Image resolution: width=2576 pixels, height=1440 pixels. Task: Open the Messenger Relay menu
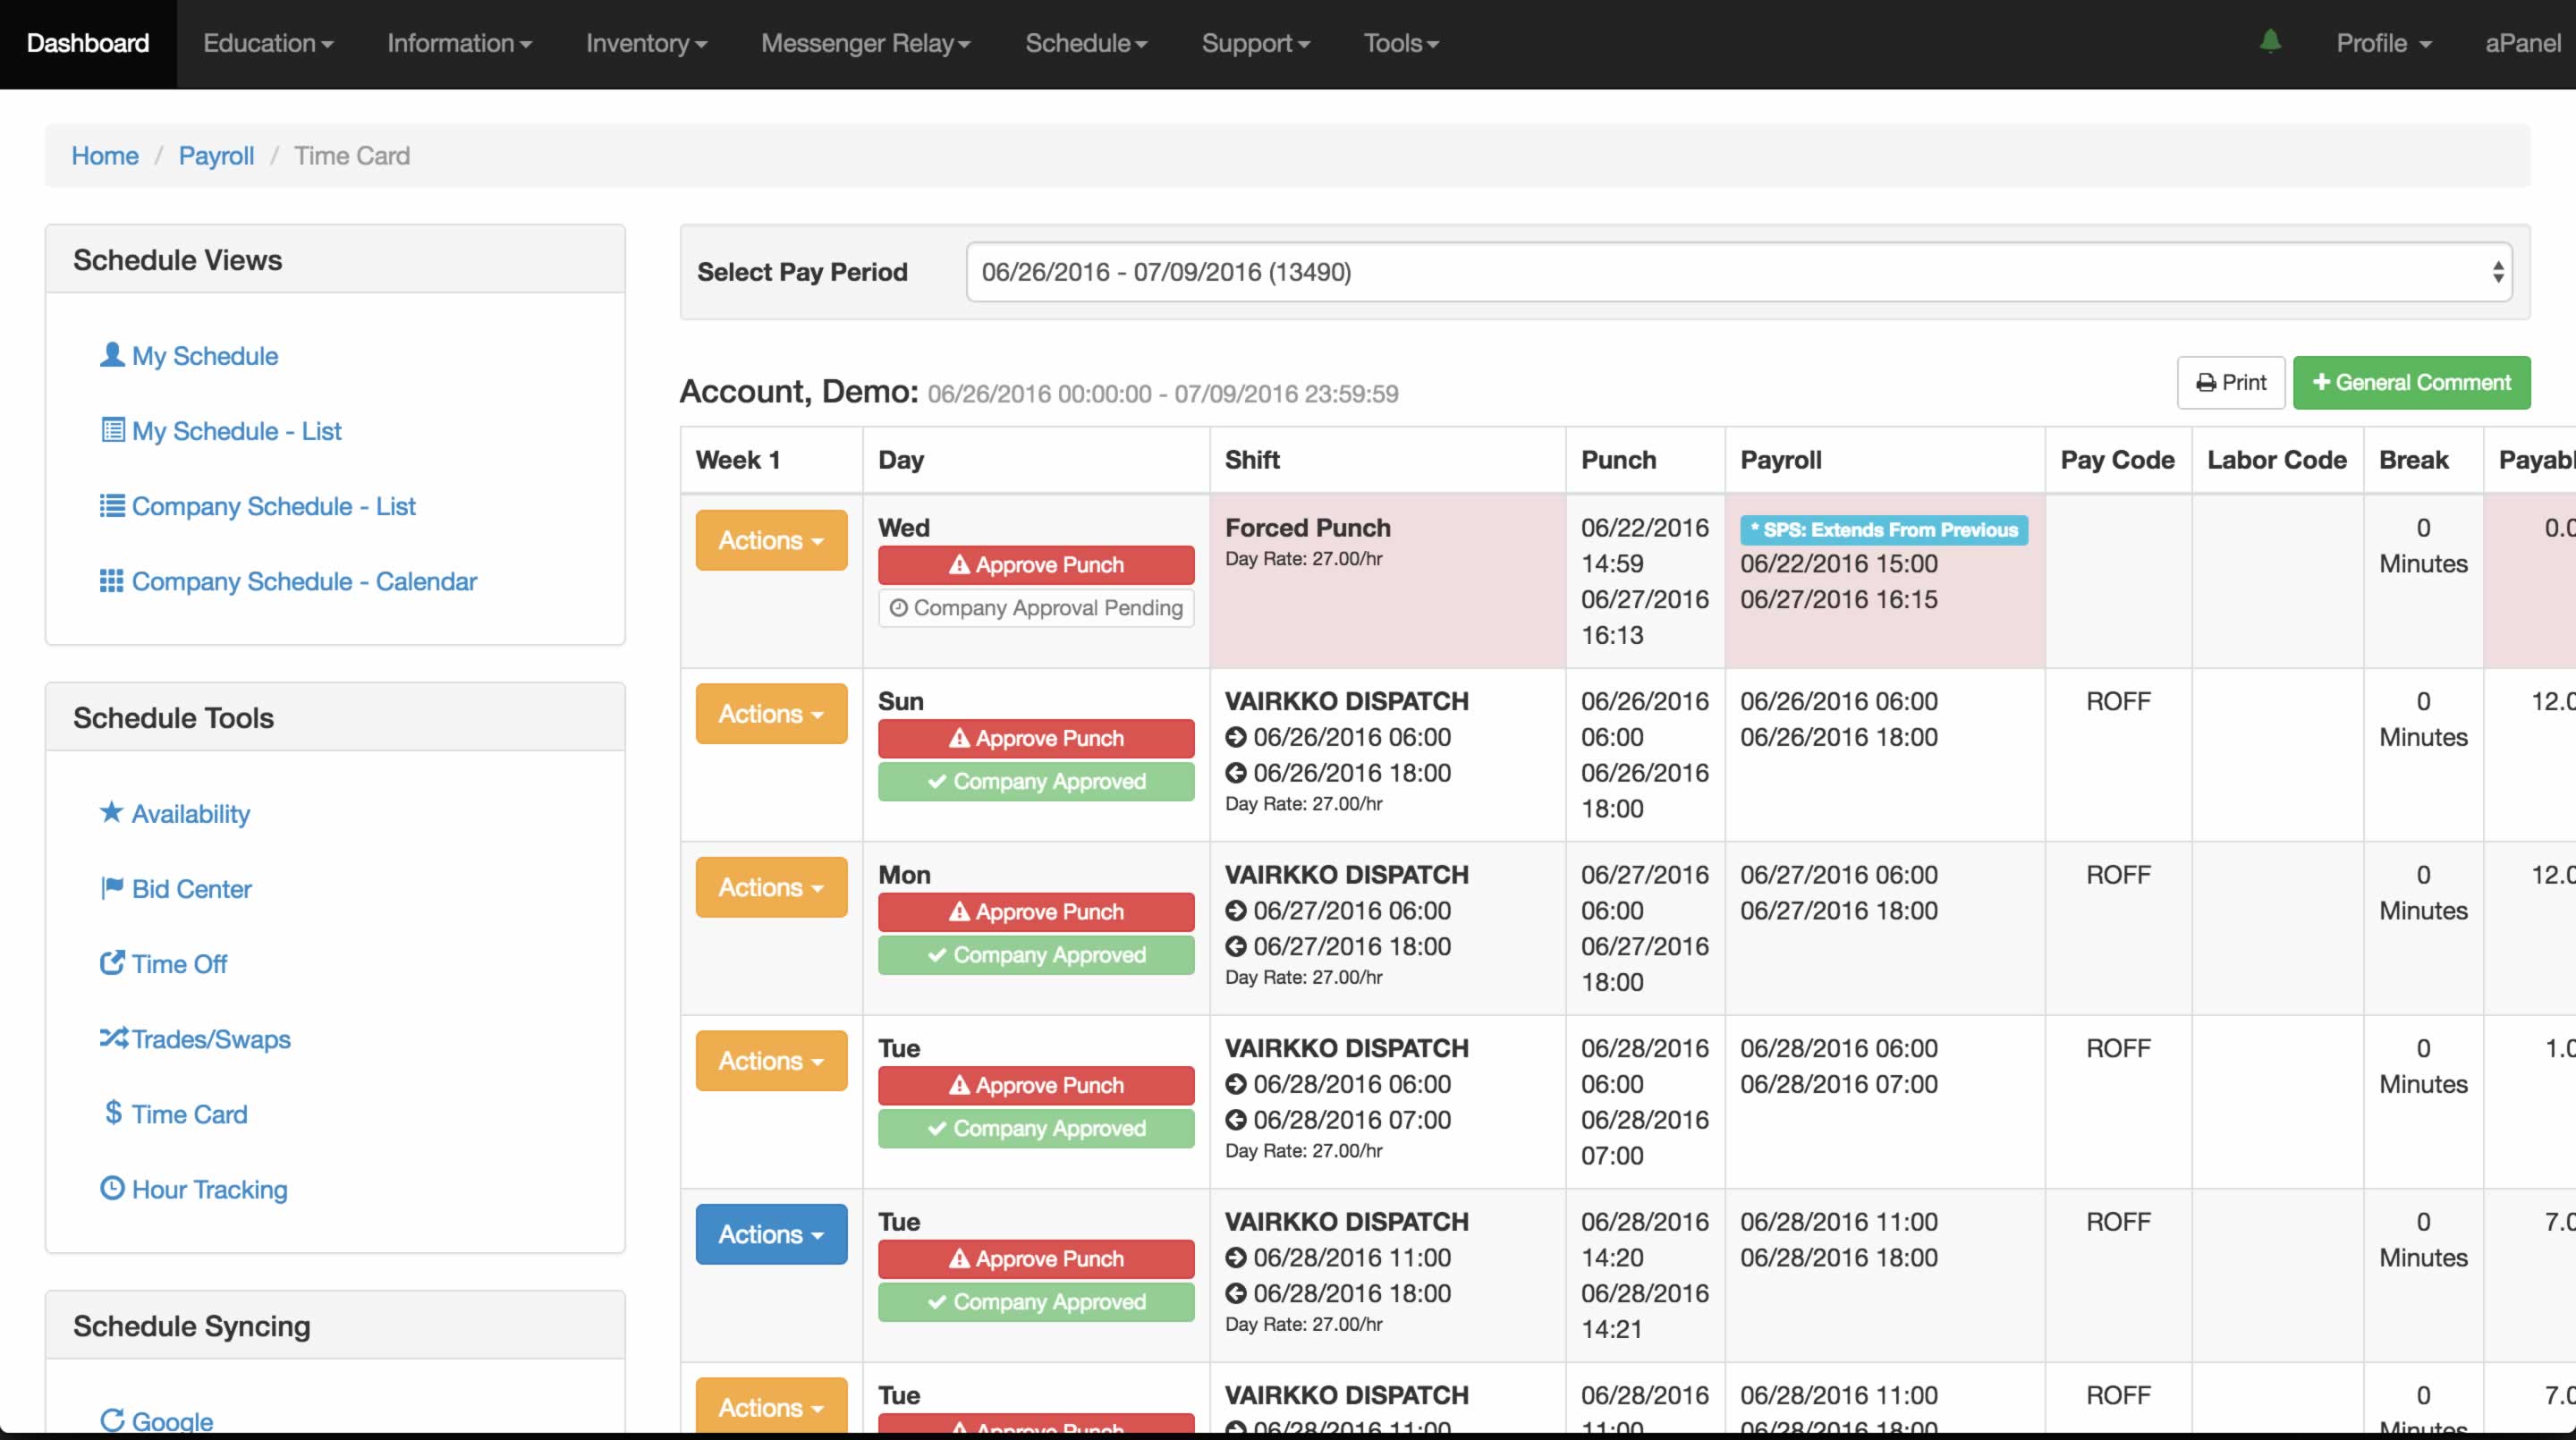pos(866,43)
